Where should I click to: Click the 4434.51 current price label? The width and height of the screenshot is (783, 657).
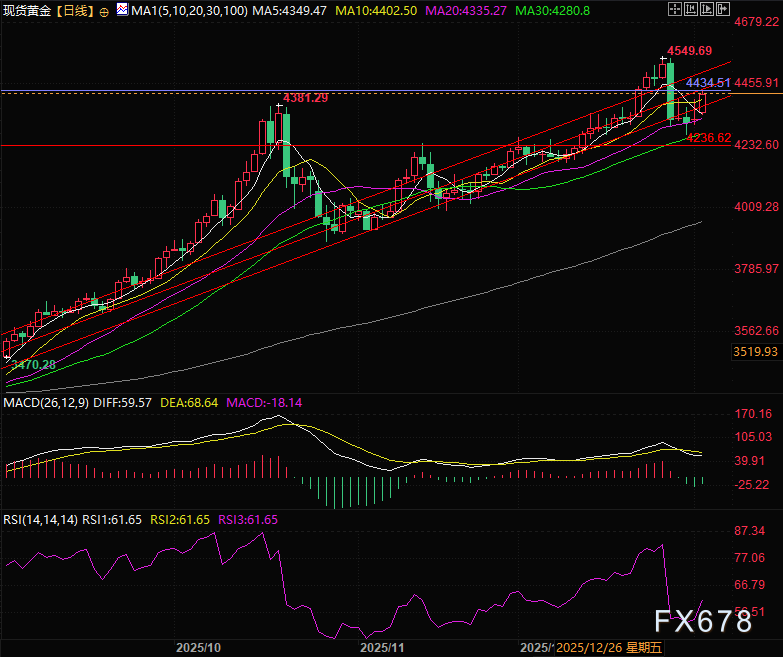tap(709, 83)
